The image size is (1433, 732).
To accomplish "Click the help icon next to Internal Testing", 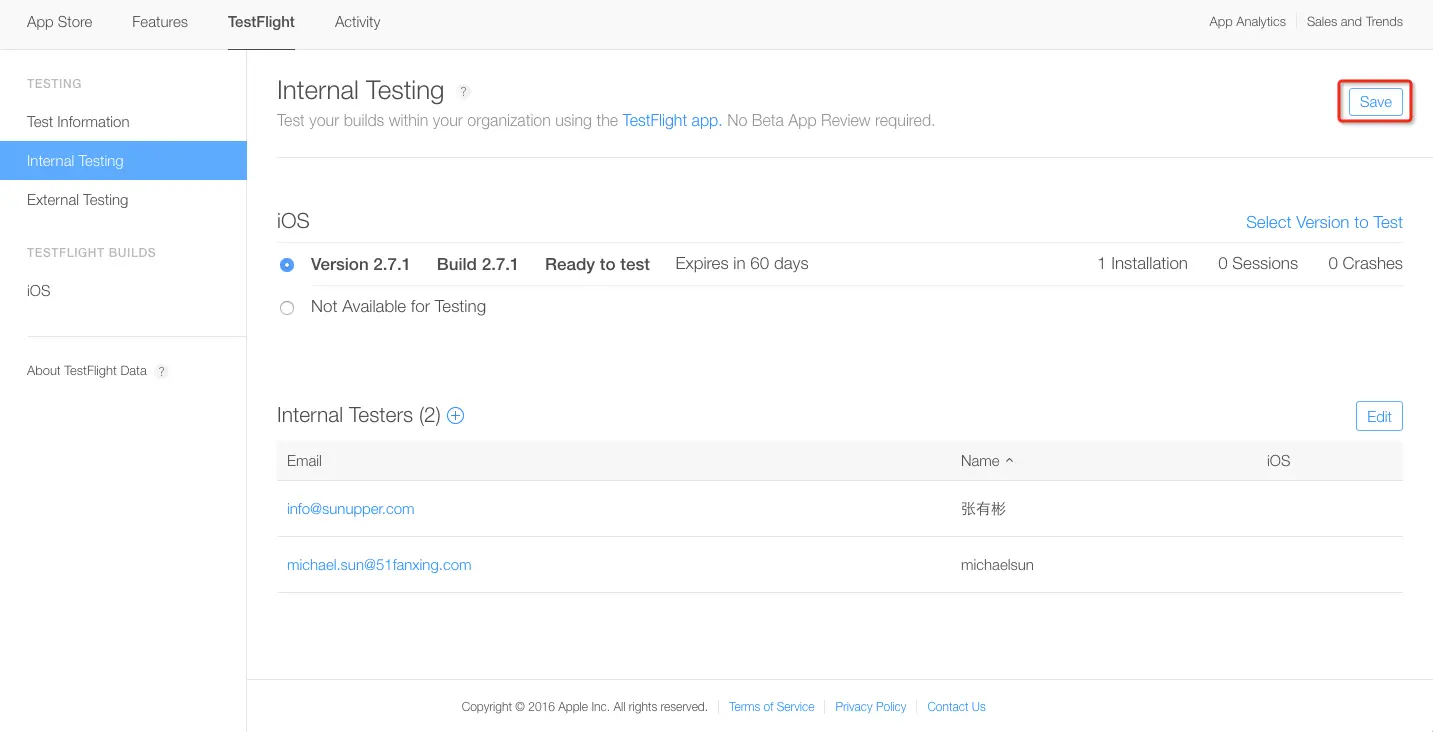I will (463, 91).
